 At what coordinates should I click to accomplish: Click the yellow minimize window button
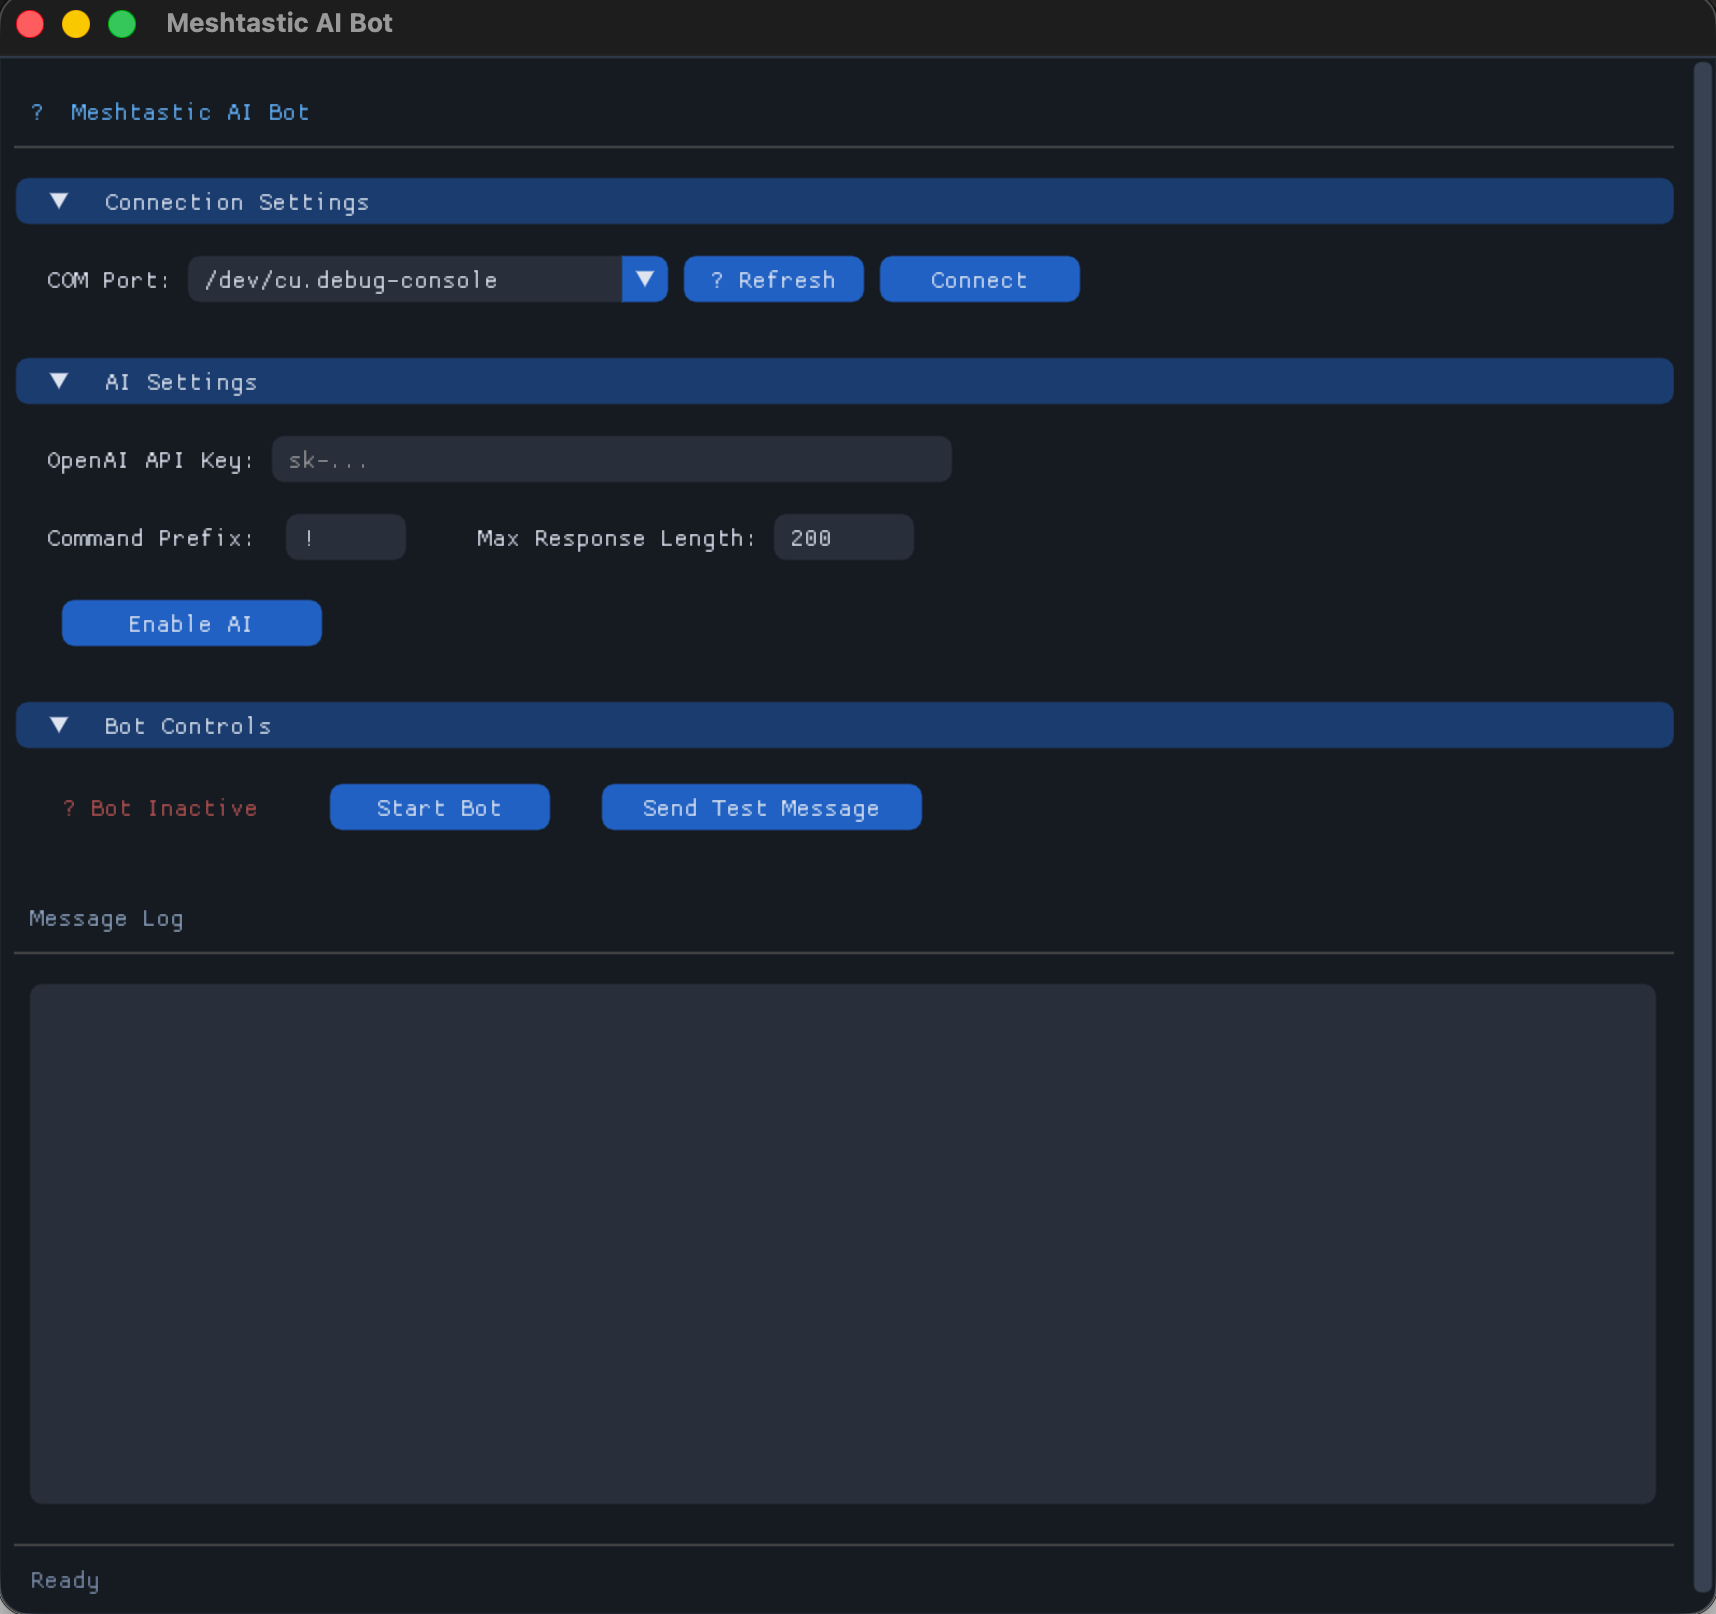(x=76, y=23)
